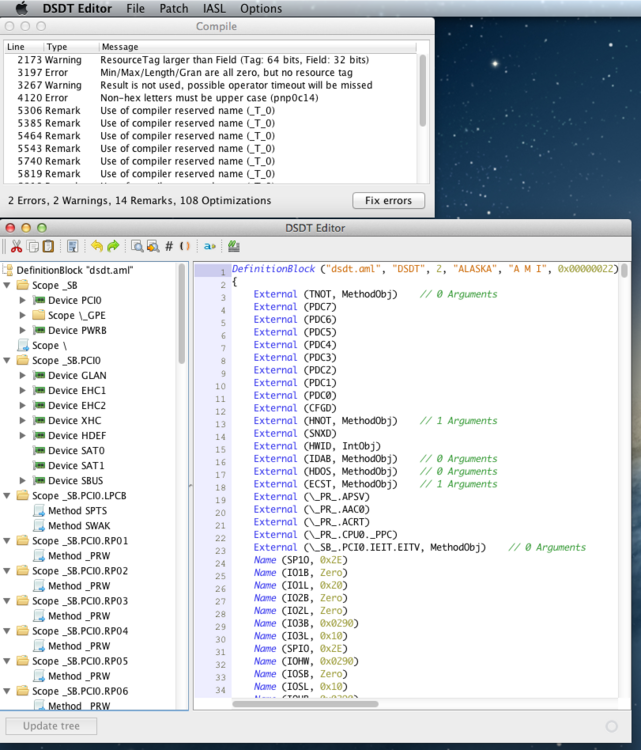Expand Device PWRB node
The image size is (641, 750).
click(x=22, y=331)
